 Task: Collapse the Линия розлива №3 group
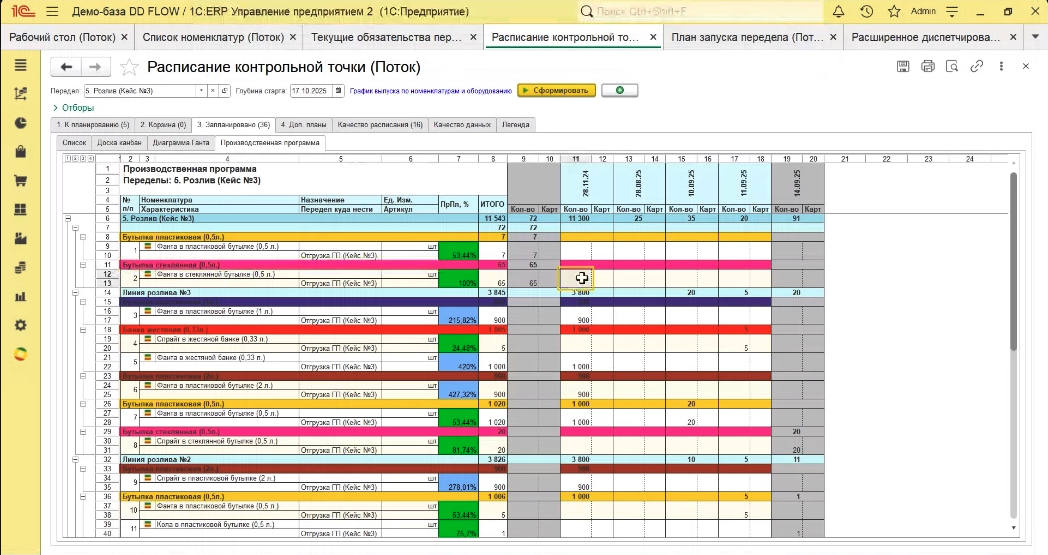pyautogui.click(x=77, y=292)
